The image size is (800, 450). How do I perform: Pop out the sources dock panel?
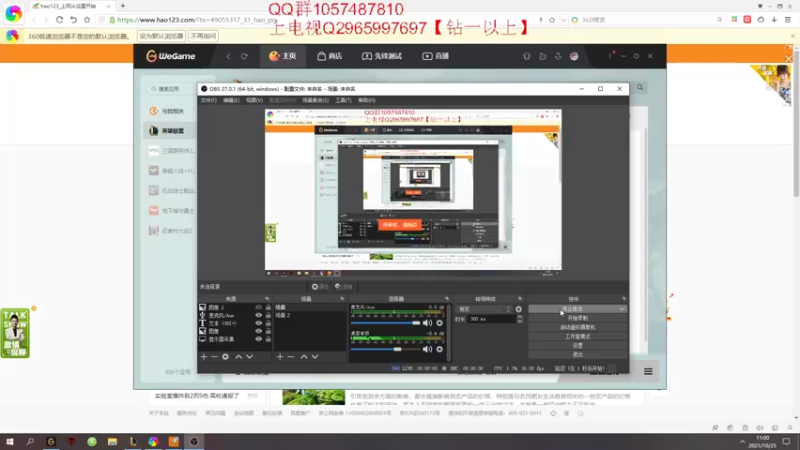point(267,298)
